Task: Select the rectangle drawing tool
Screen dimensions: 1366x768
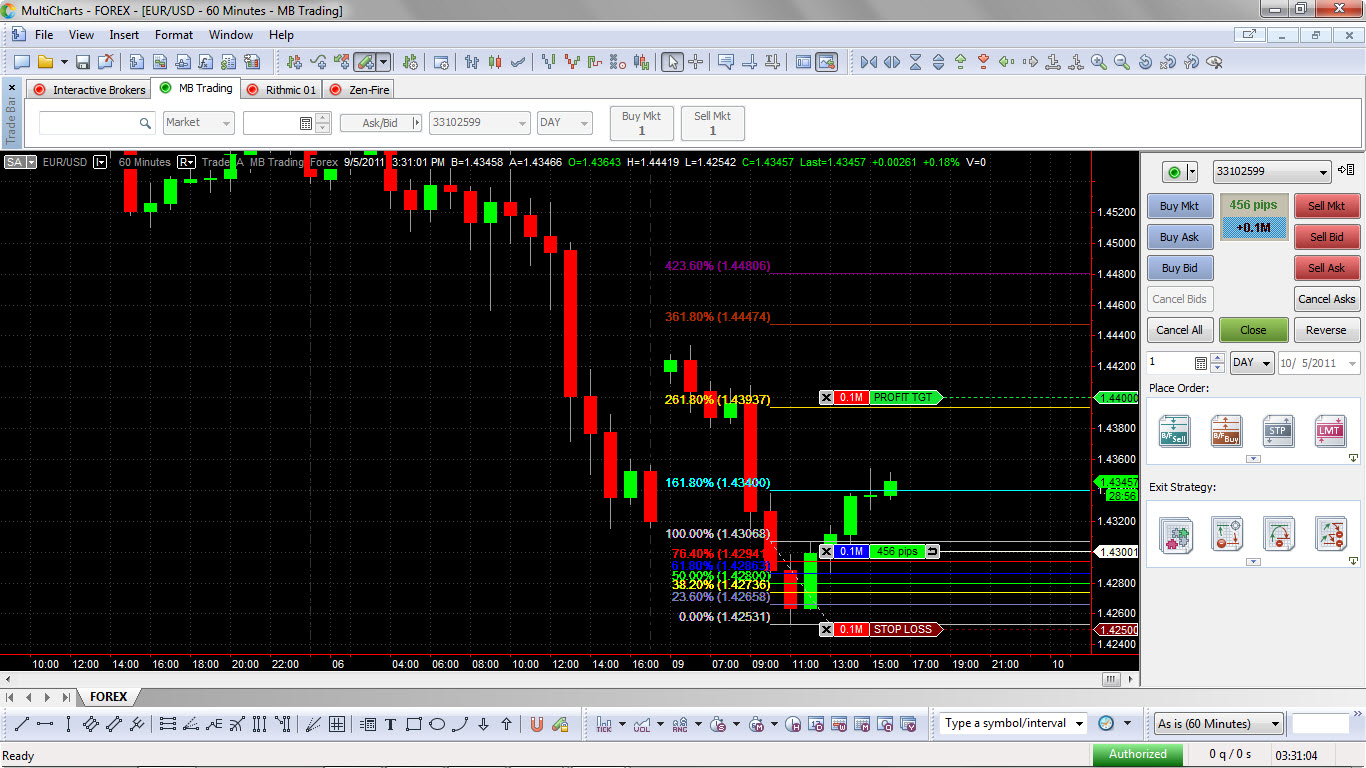Action: click(x=413, y=724)
